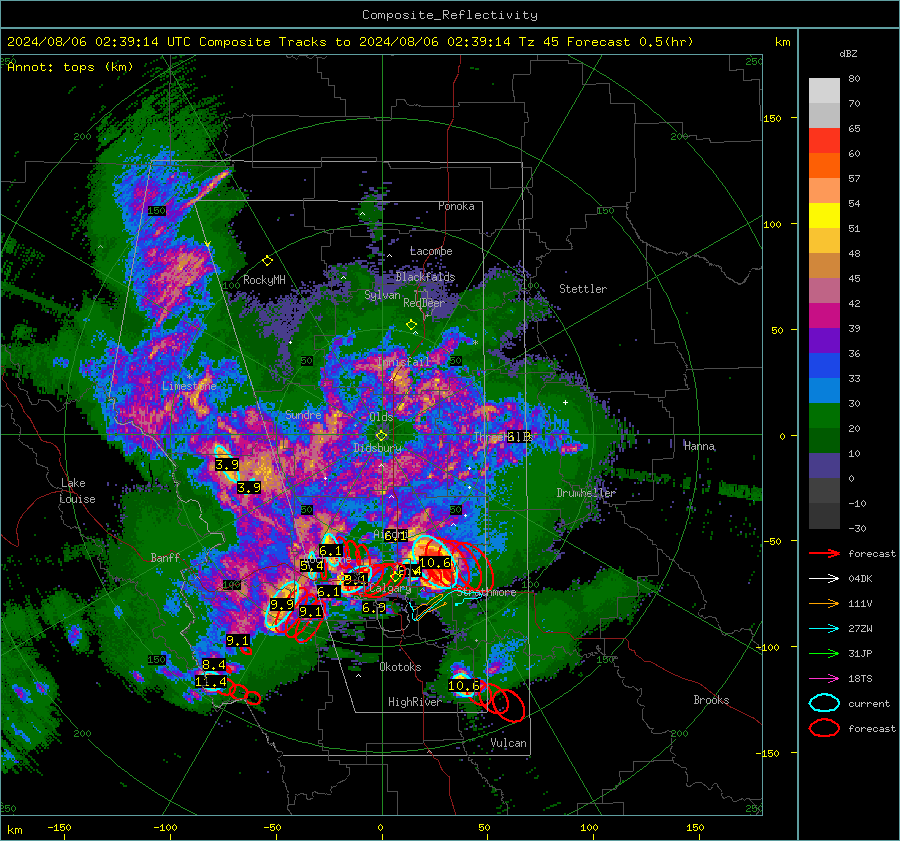Screen dimensions: 900x841
Task: Click the dBZ legend heading
Action: 848,54
